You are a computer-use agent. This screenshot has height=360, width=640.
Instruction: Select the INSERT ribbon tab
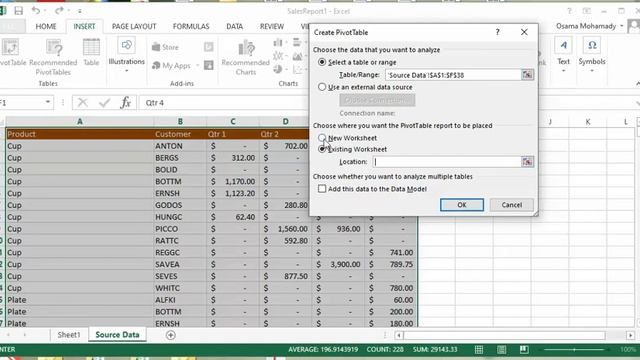pyautogui.click(x=84, y=27)
